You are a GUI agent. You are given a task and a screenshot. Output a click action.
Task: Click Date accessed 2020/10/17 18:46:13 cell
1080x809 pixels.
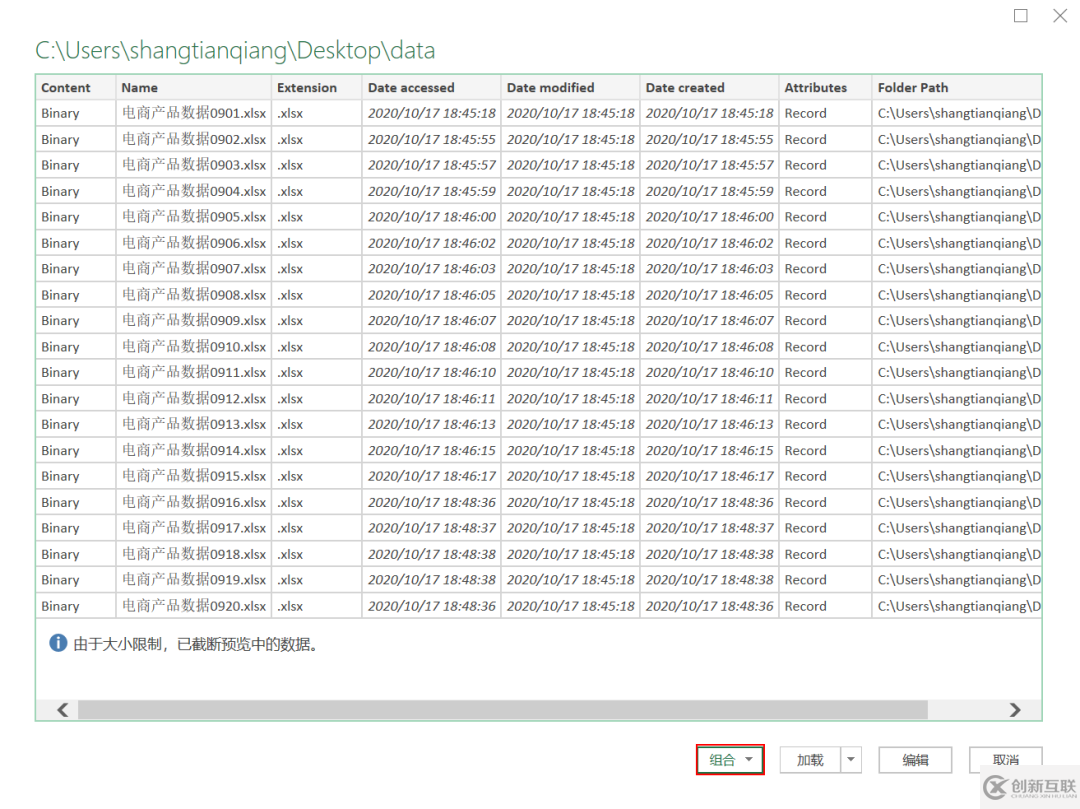tap(432, 424)
